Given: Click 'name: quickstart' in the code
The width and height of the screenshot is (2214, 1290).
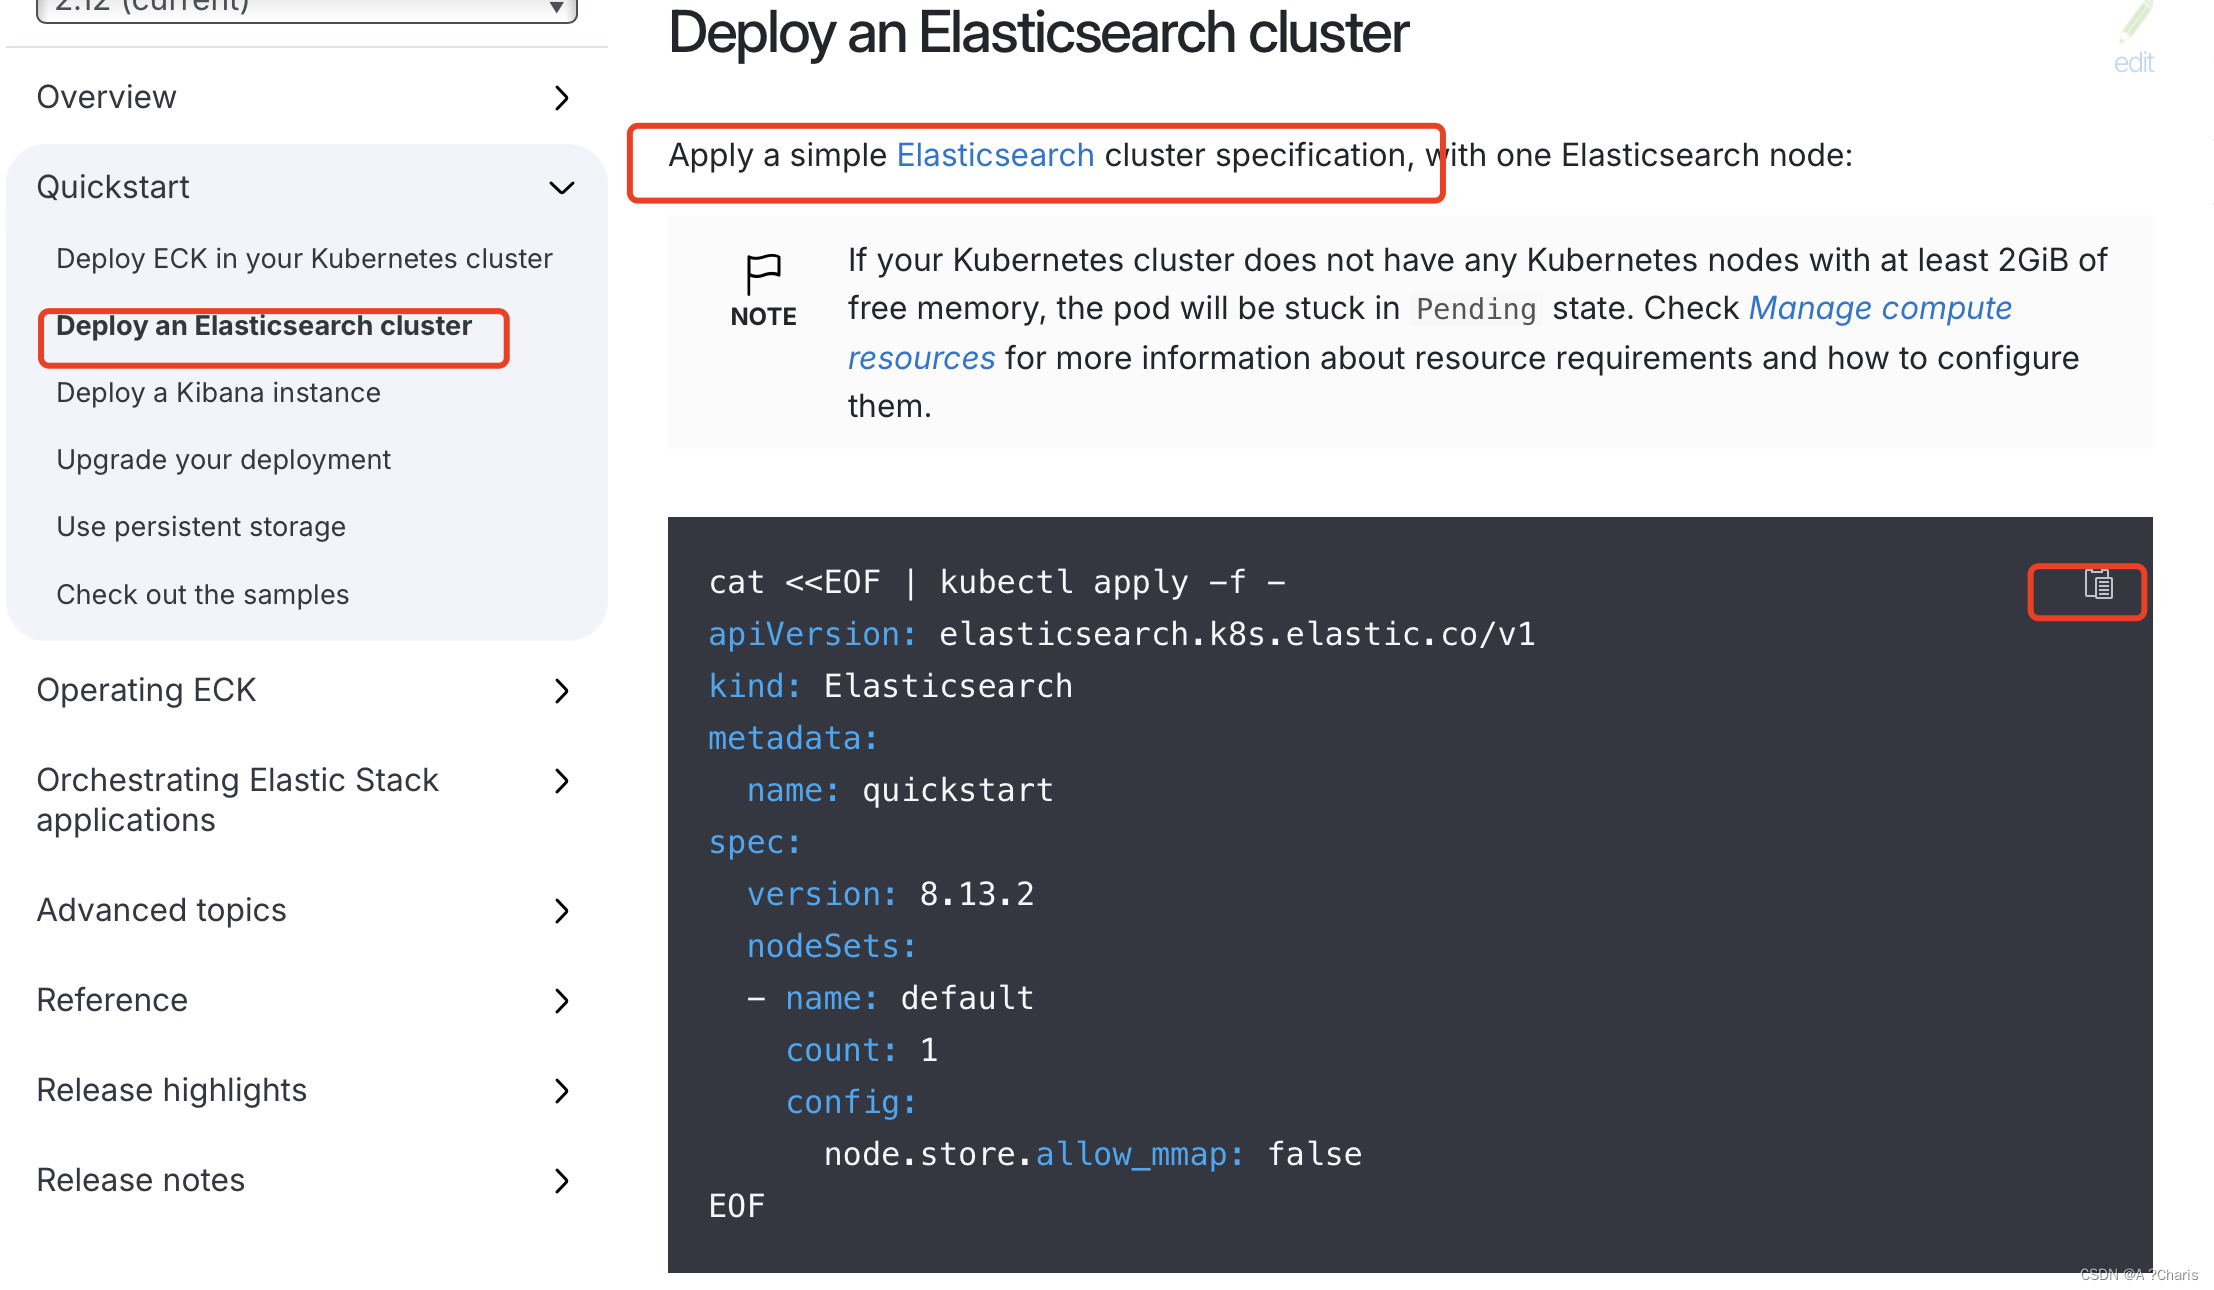Looking at the screenshot, I should (x=900, y=790).
